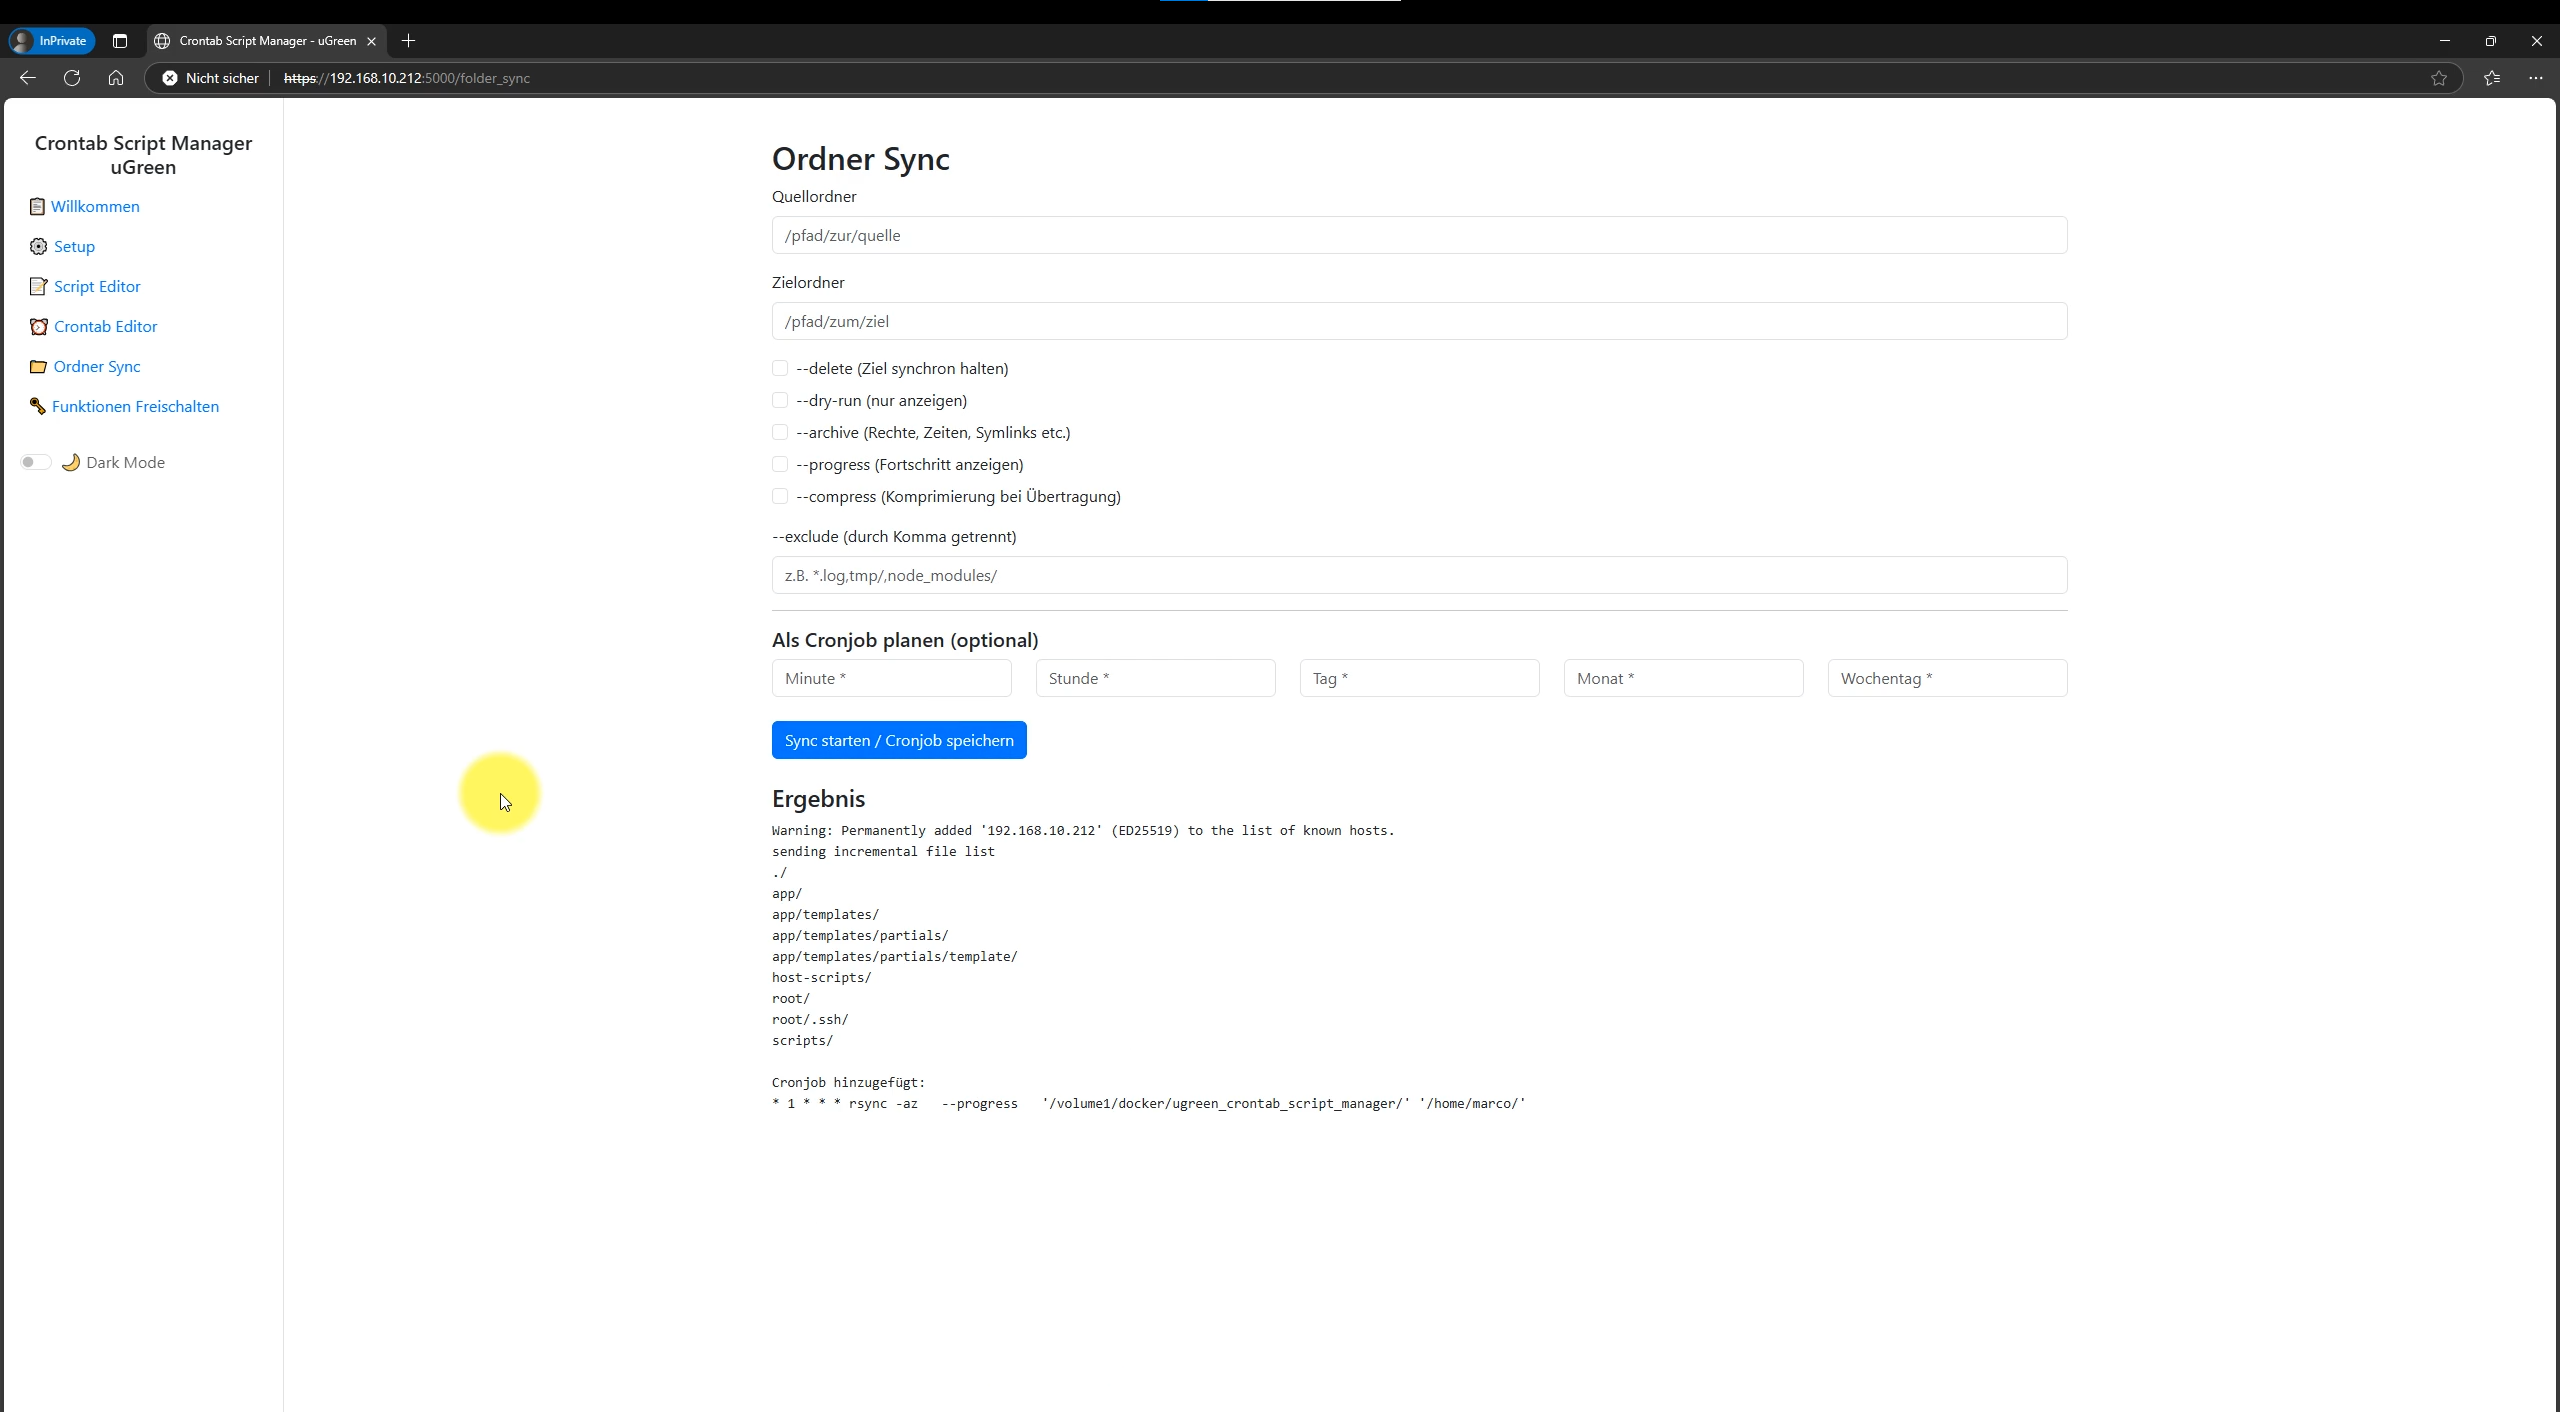Open the browser home page
The width and height of the screenshot is (2560, 1412).
[x=116, y=78]
